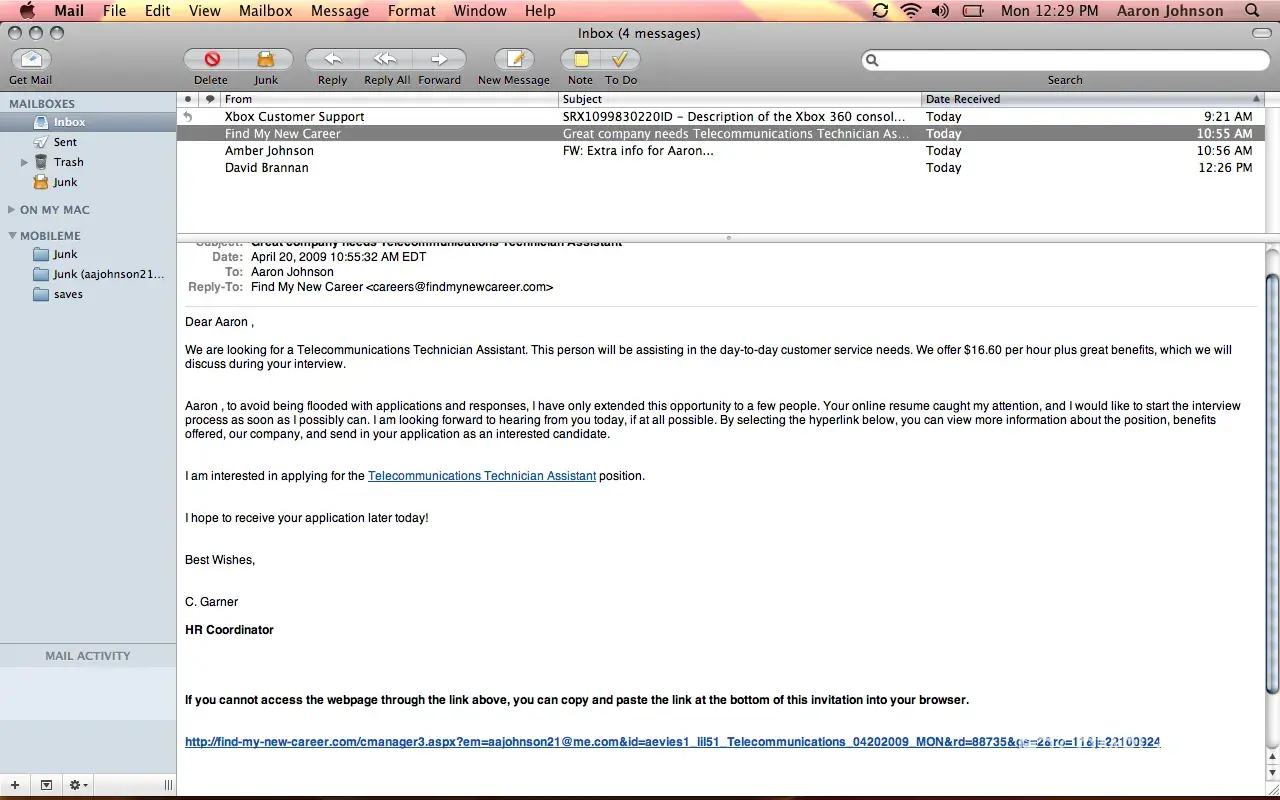Open the File menu
The image size is (1280, 800).
coord(114,11)
